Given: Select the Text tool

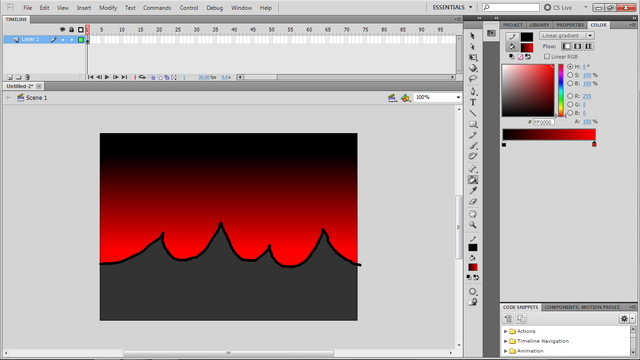Looking at the screenshot, I should [473, 102].
